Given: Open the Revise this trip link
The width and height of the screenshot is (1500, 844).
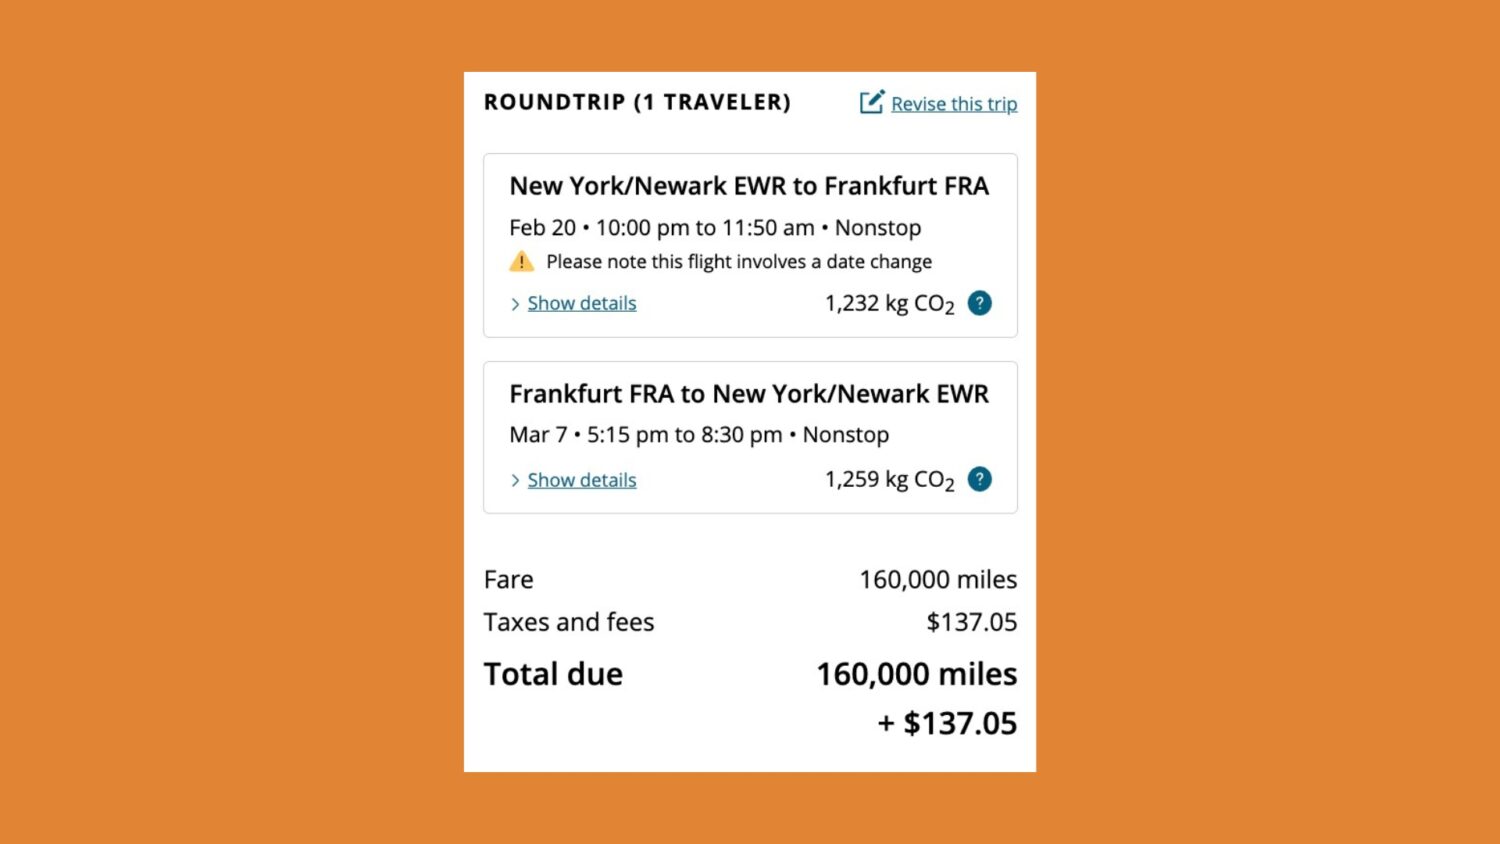Looking at the screenshot, I should tap(954, 104).
